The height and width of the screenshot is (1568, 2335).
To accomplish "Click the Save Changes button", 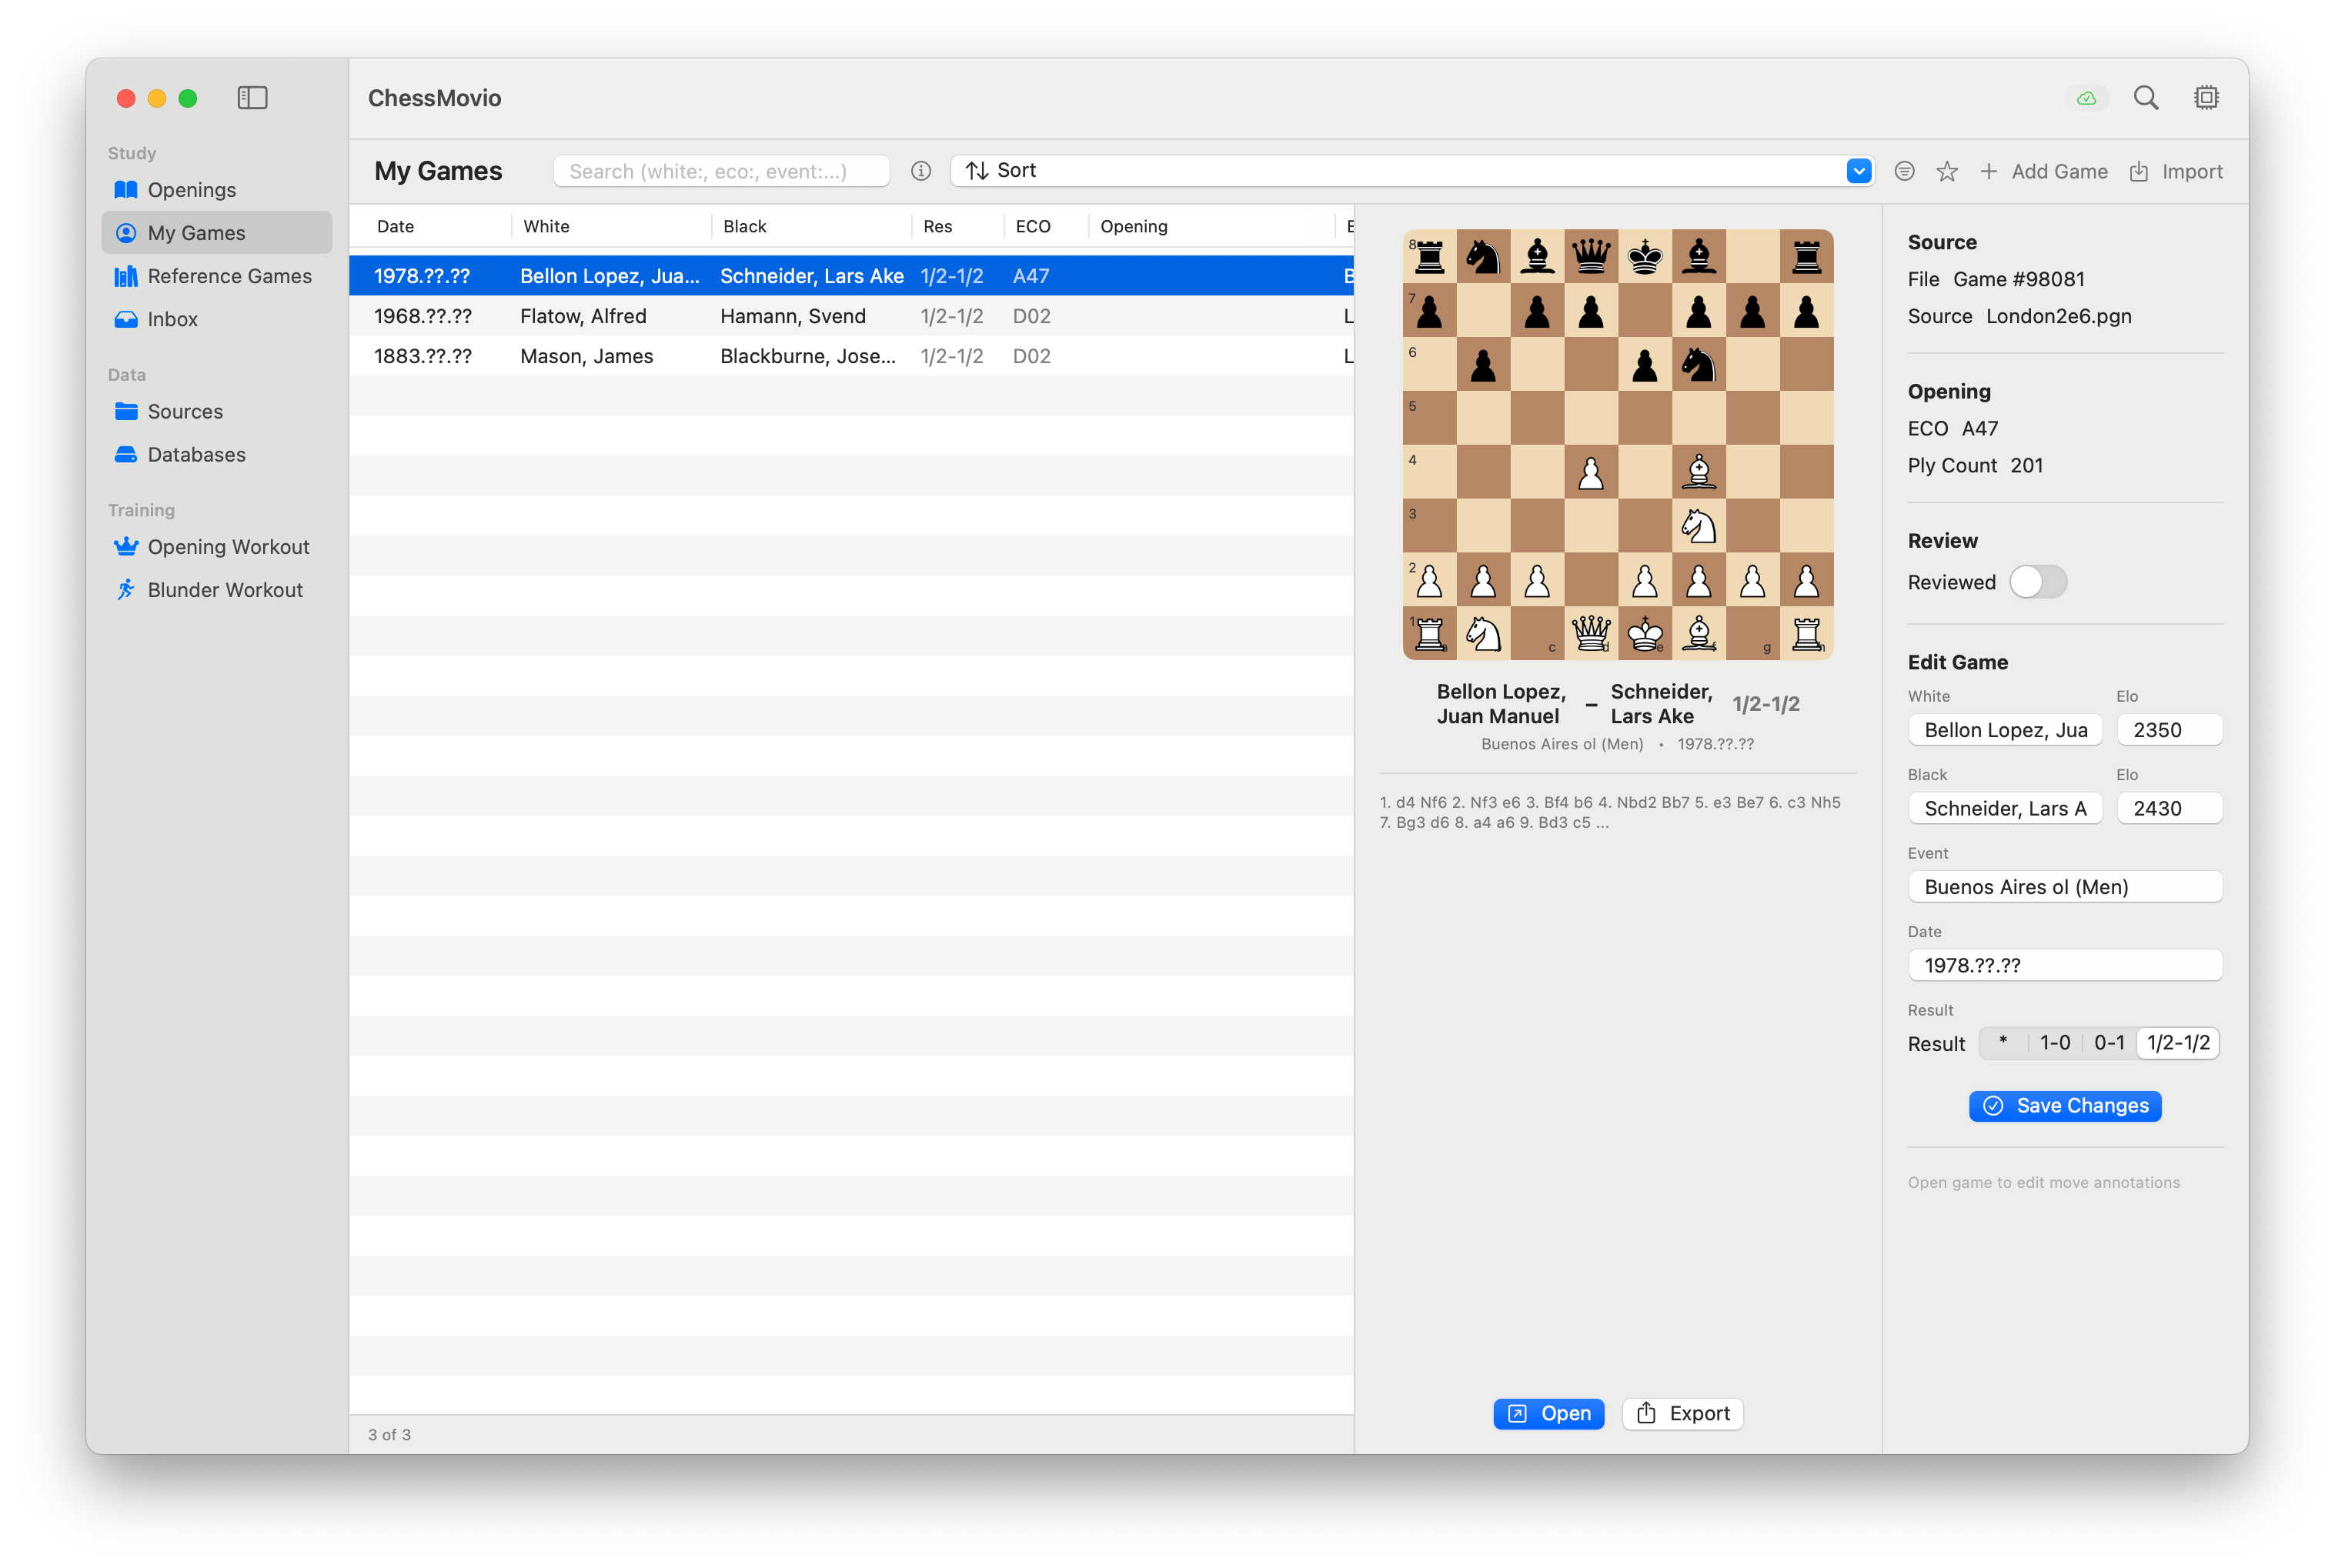I will click(2065, 1106).
